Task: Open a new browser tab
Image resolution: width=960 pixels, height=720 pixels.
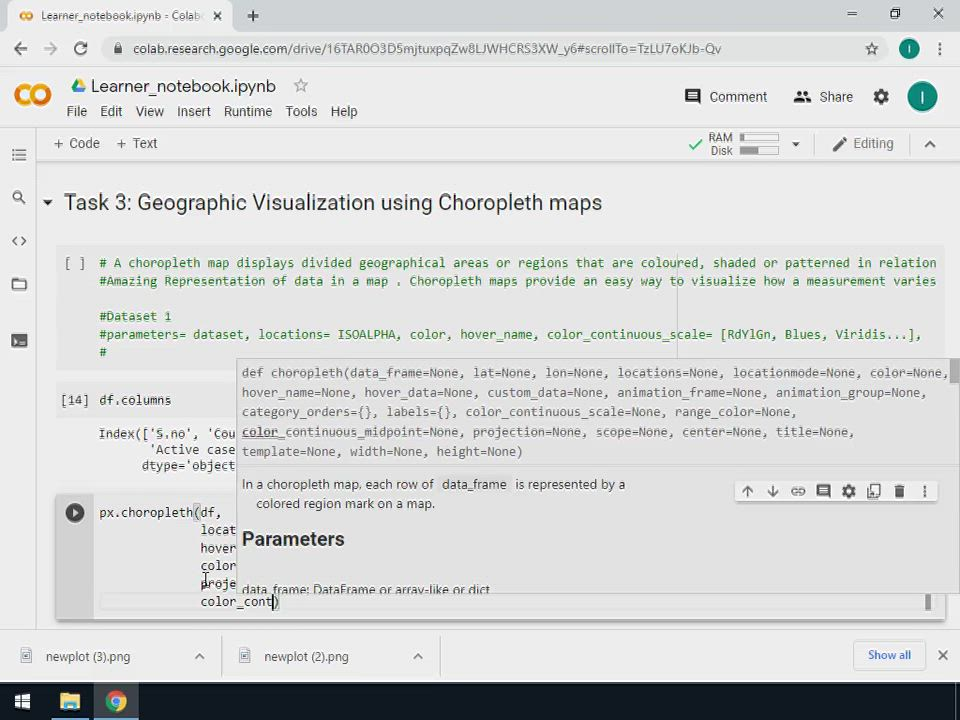Action: click(x=253, y=17)
